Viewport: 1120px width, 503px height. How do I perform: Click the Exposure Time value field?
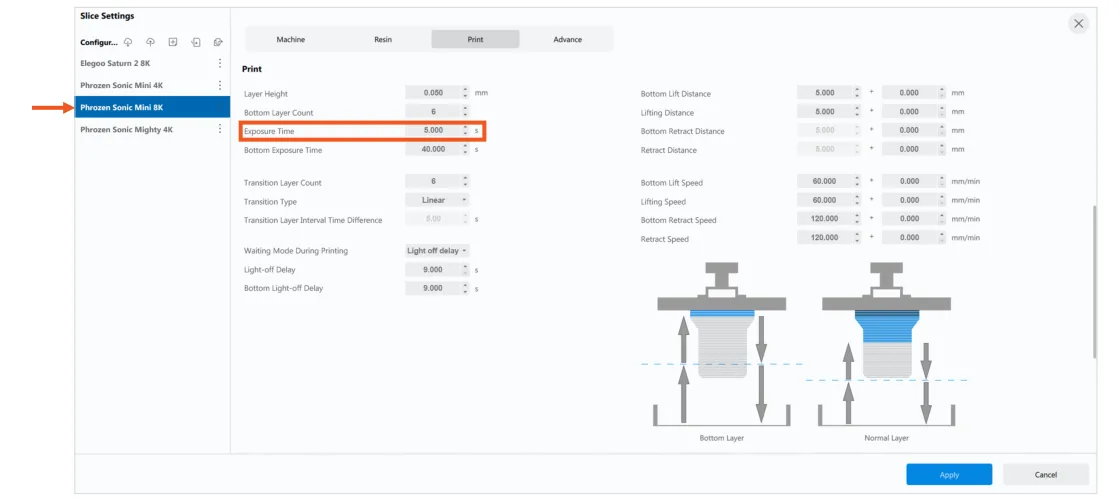tap(432, 130)
